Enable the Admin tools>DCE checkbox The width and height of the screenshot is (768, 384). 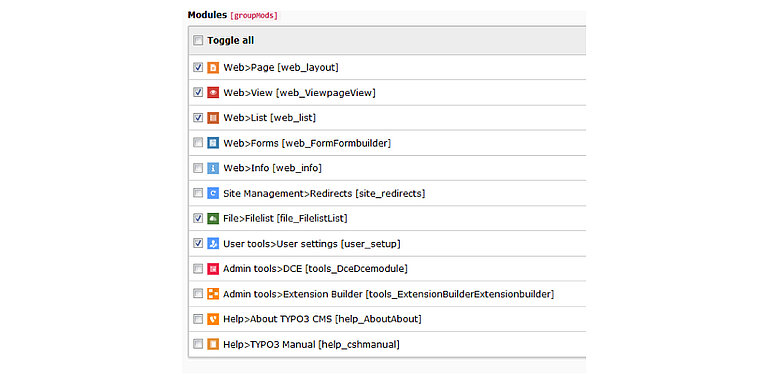(198, 268)
